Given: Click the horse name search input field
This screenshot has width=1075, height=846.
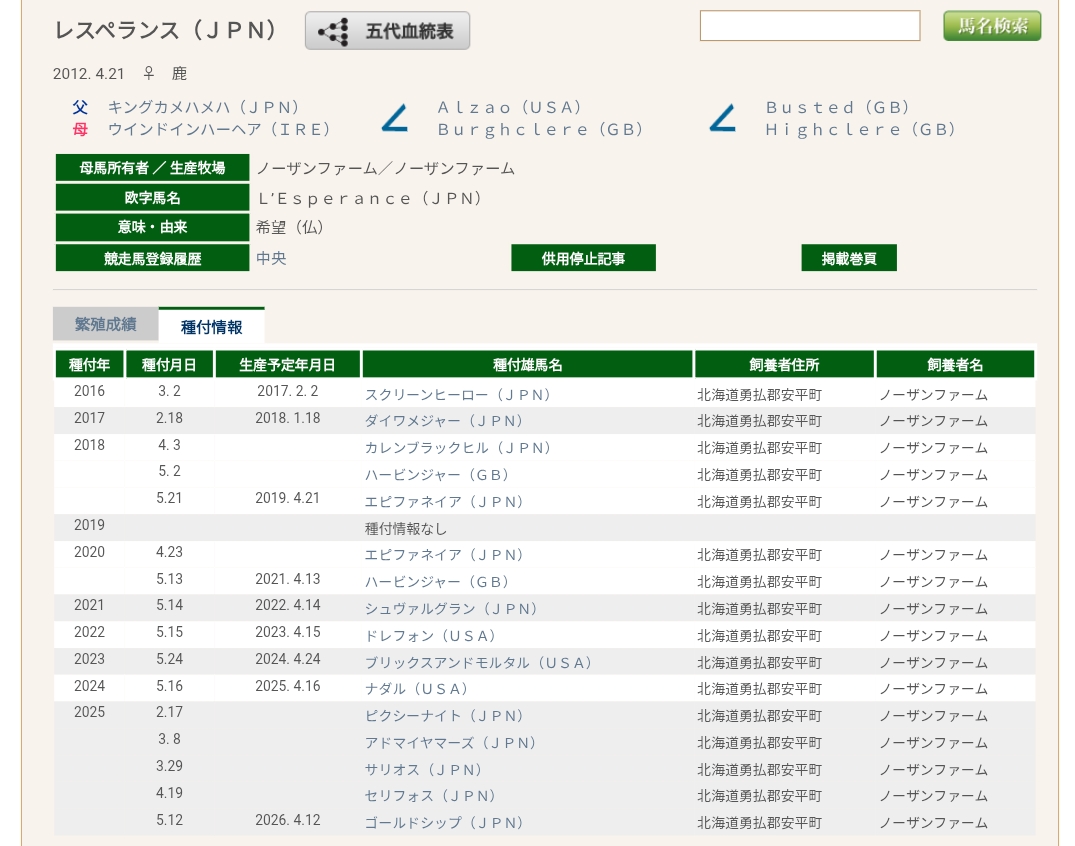Looking at the screenshot, I should tap(809, 26).
